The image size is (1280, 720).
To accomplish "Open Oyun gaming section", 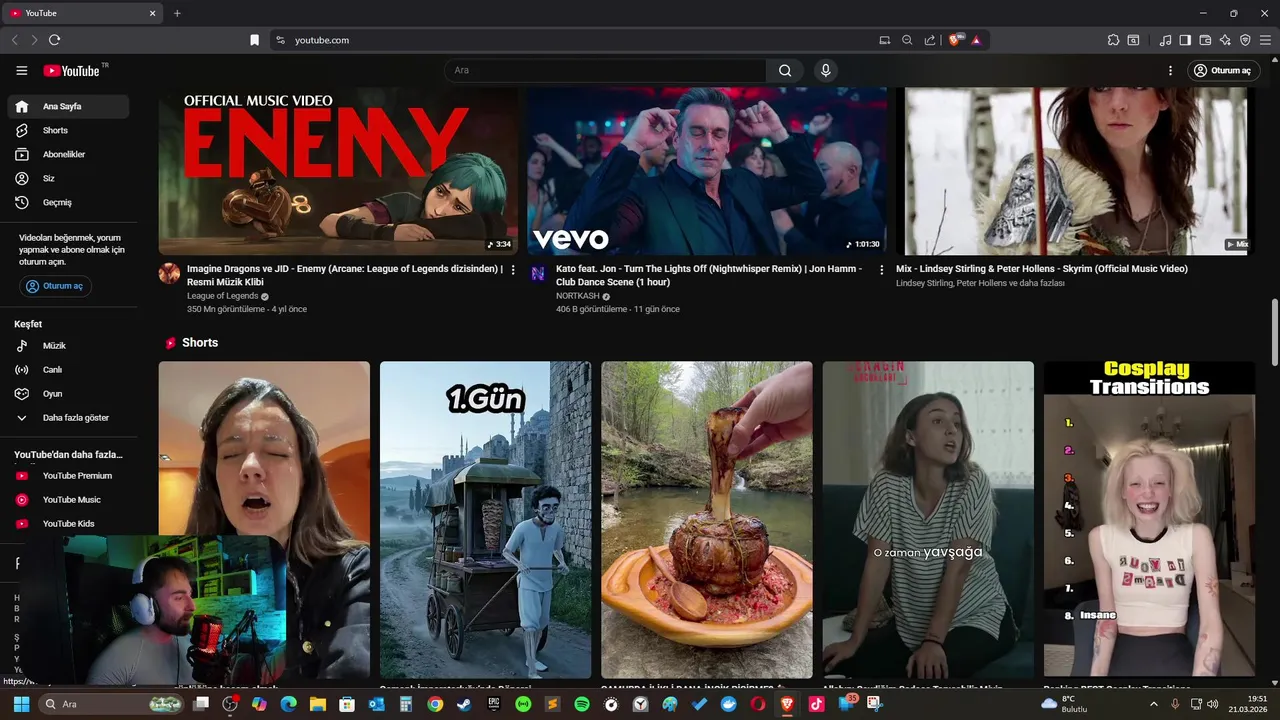I will point(68,394).
